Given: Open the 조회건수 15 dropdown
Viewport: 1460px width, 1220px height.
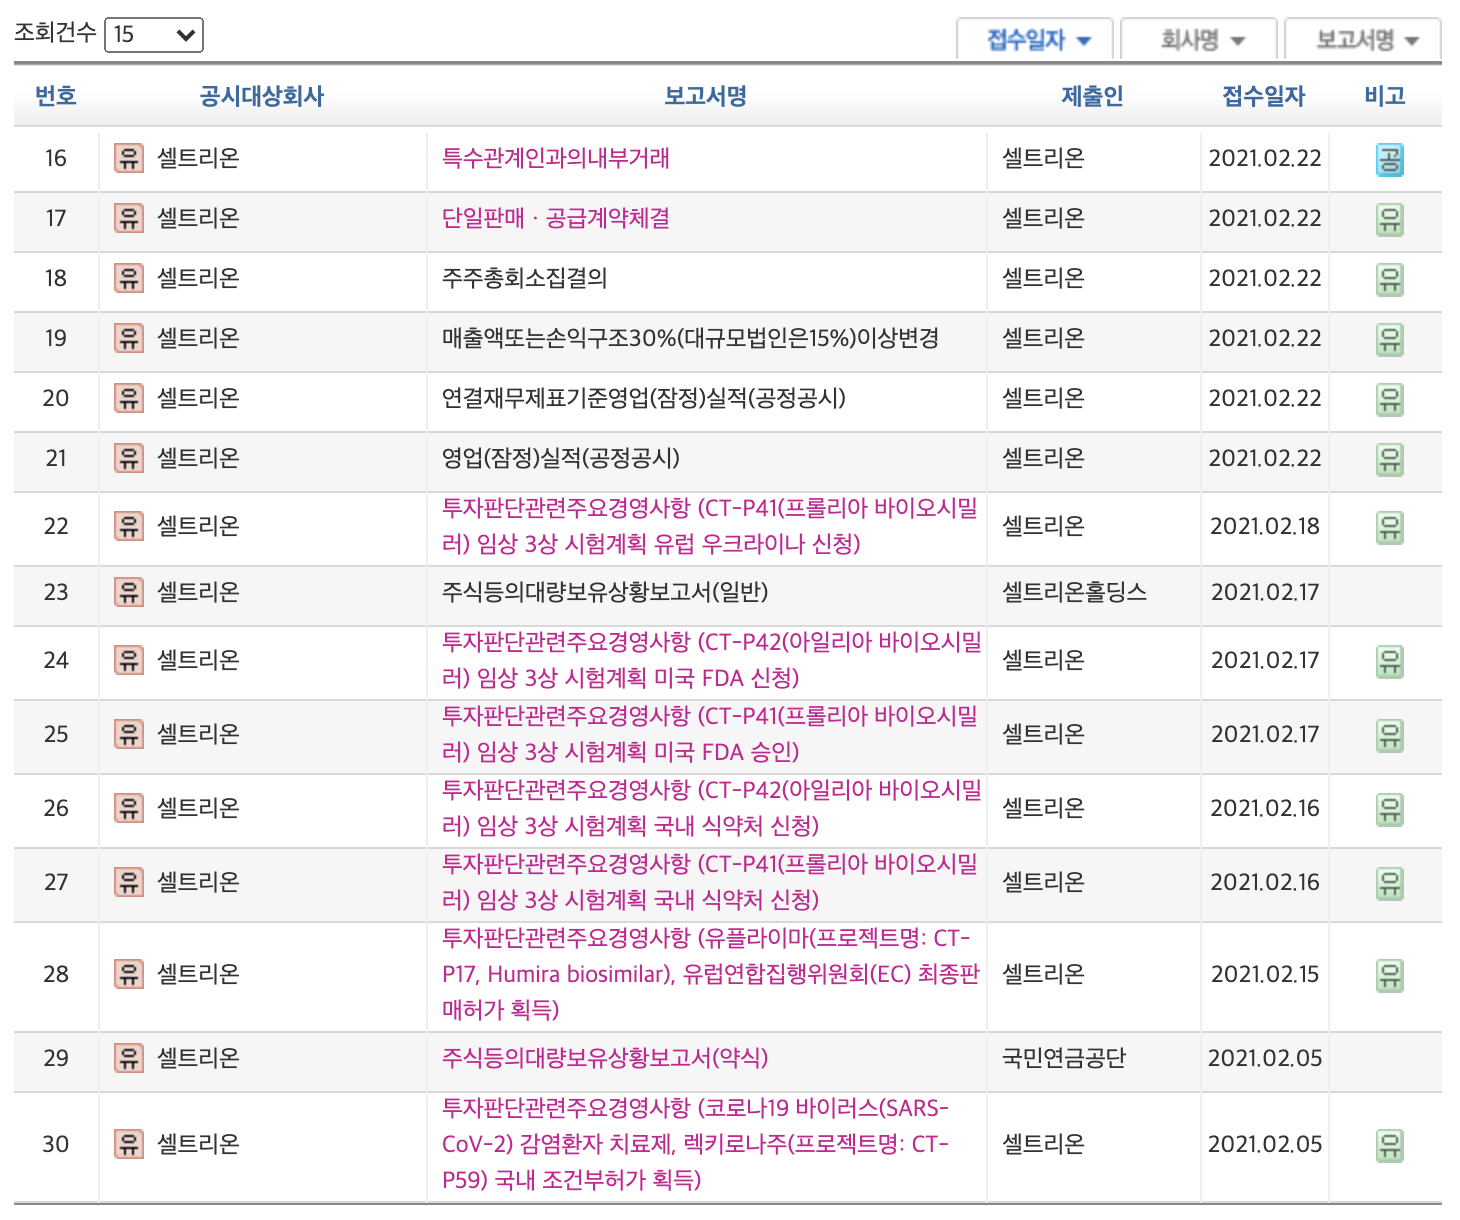Looking at the screenshot, I should tap(154, 35).
